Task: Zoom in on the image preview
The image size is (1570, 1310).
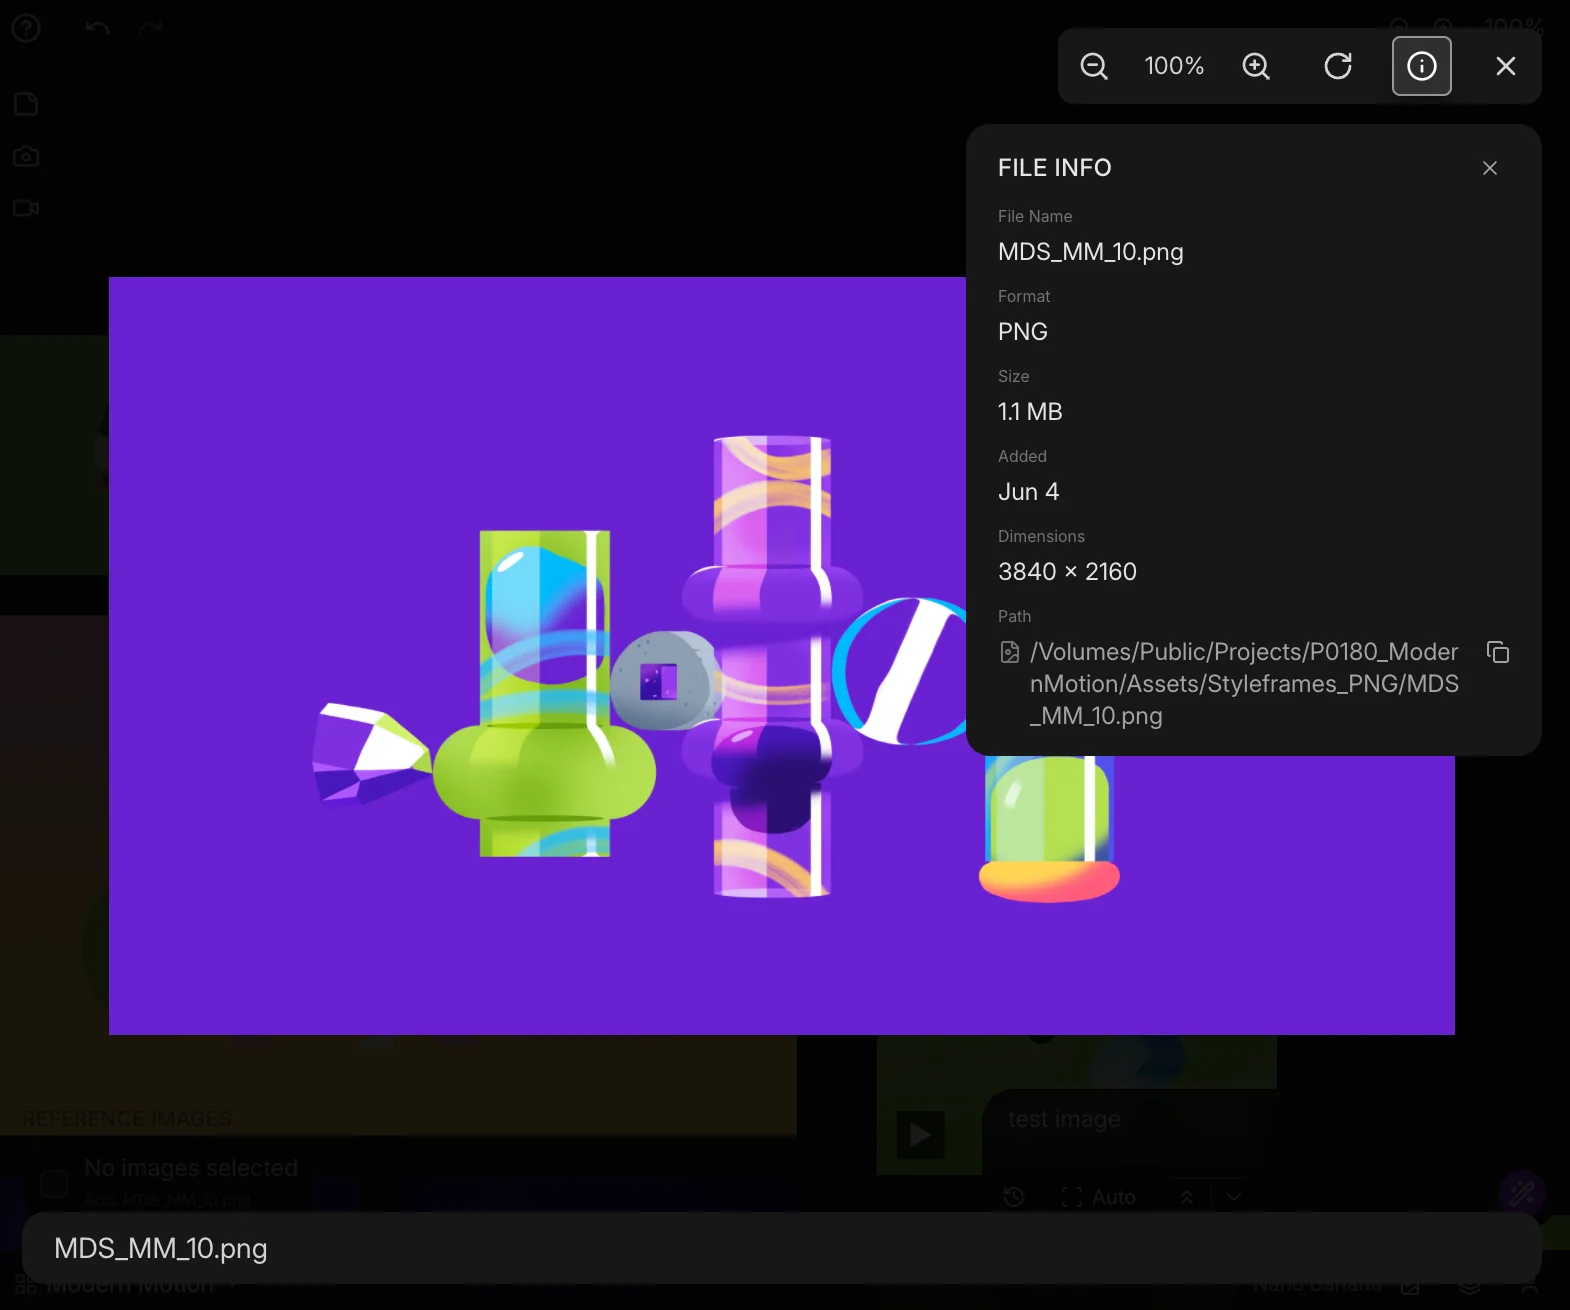Action: [x=1256, y=66]
